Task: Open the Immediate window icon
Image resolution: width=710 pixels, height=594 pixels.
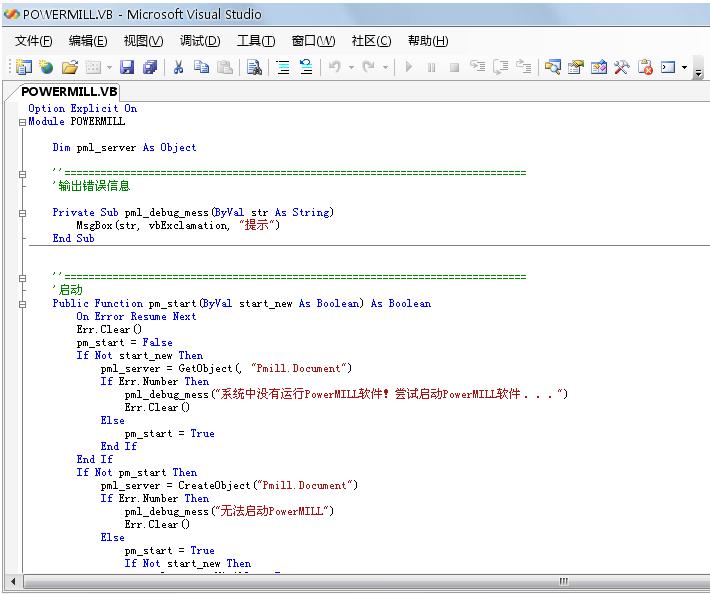Action: 668,67
